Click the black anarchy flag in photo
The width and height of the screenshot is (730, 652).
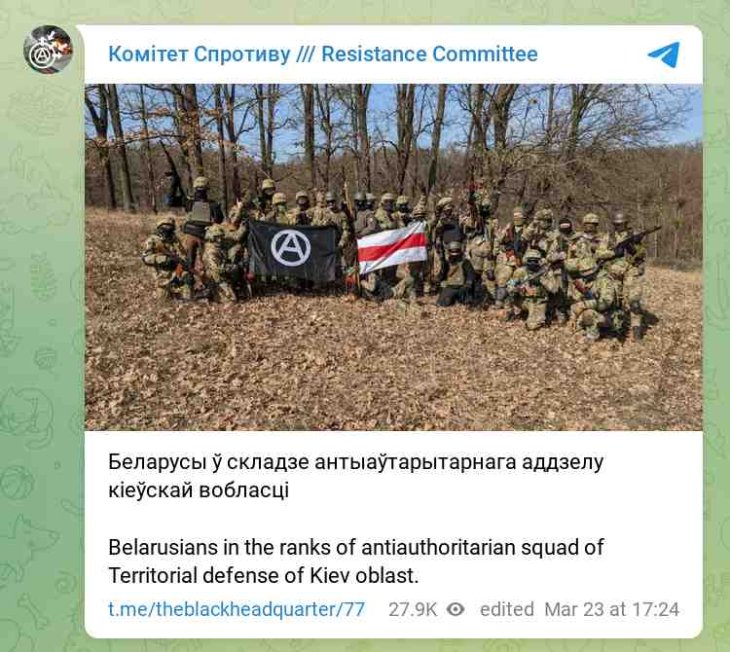293,251
